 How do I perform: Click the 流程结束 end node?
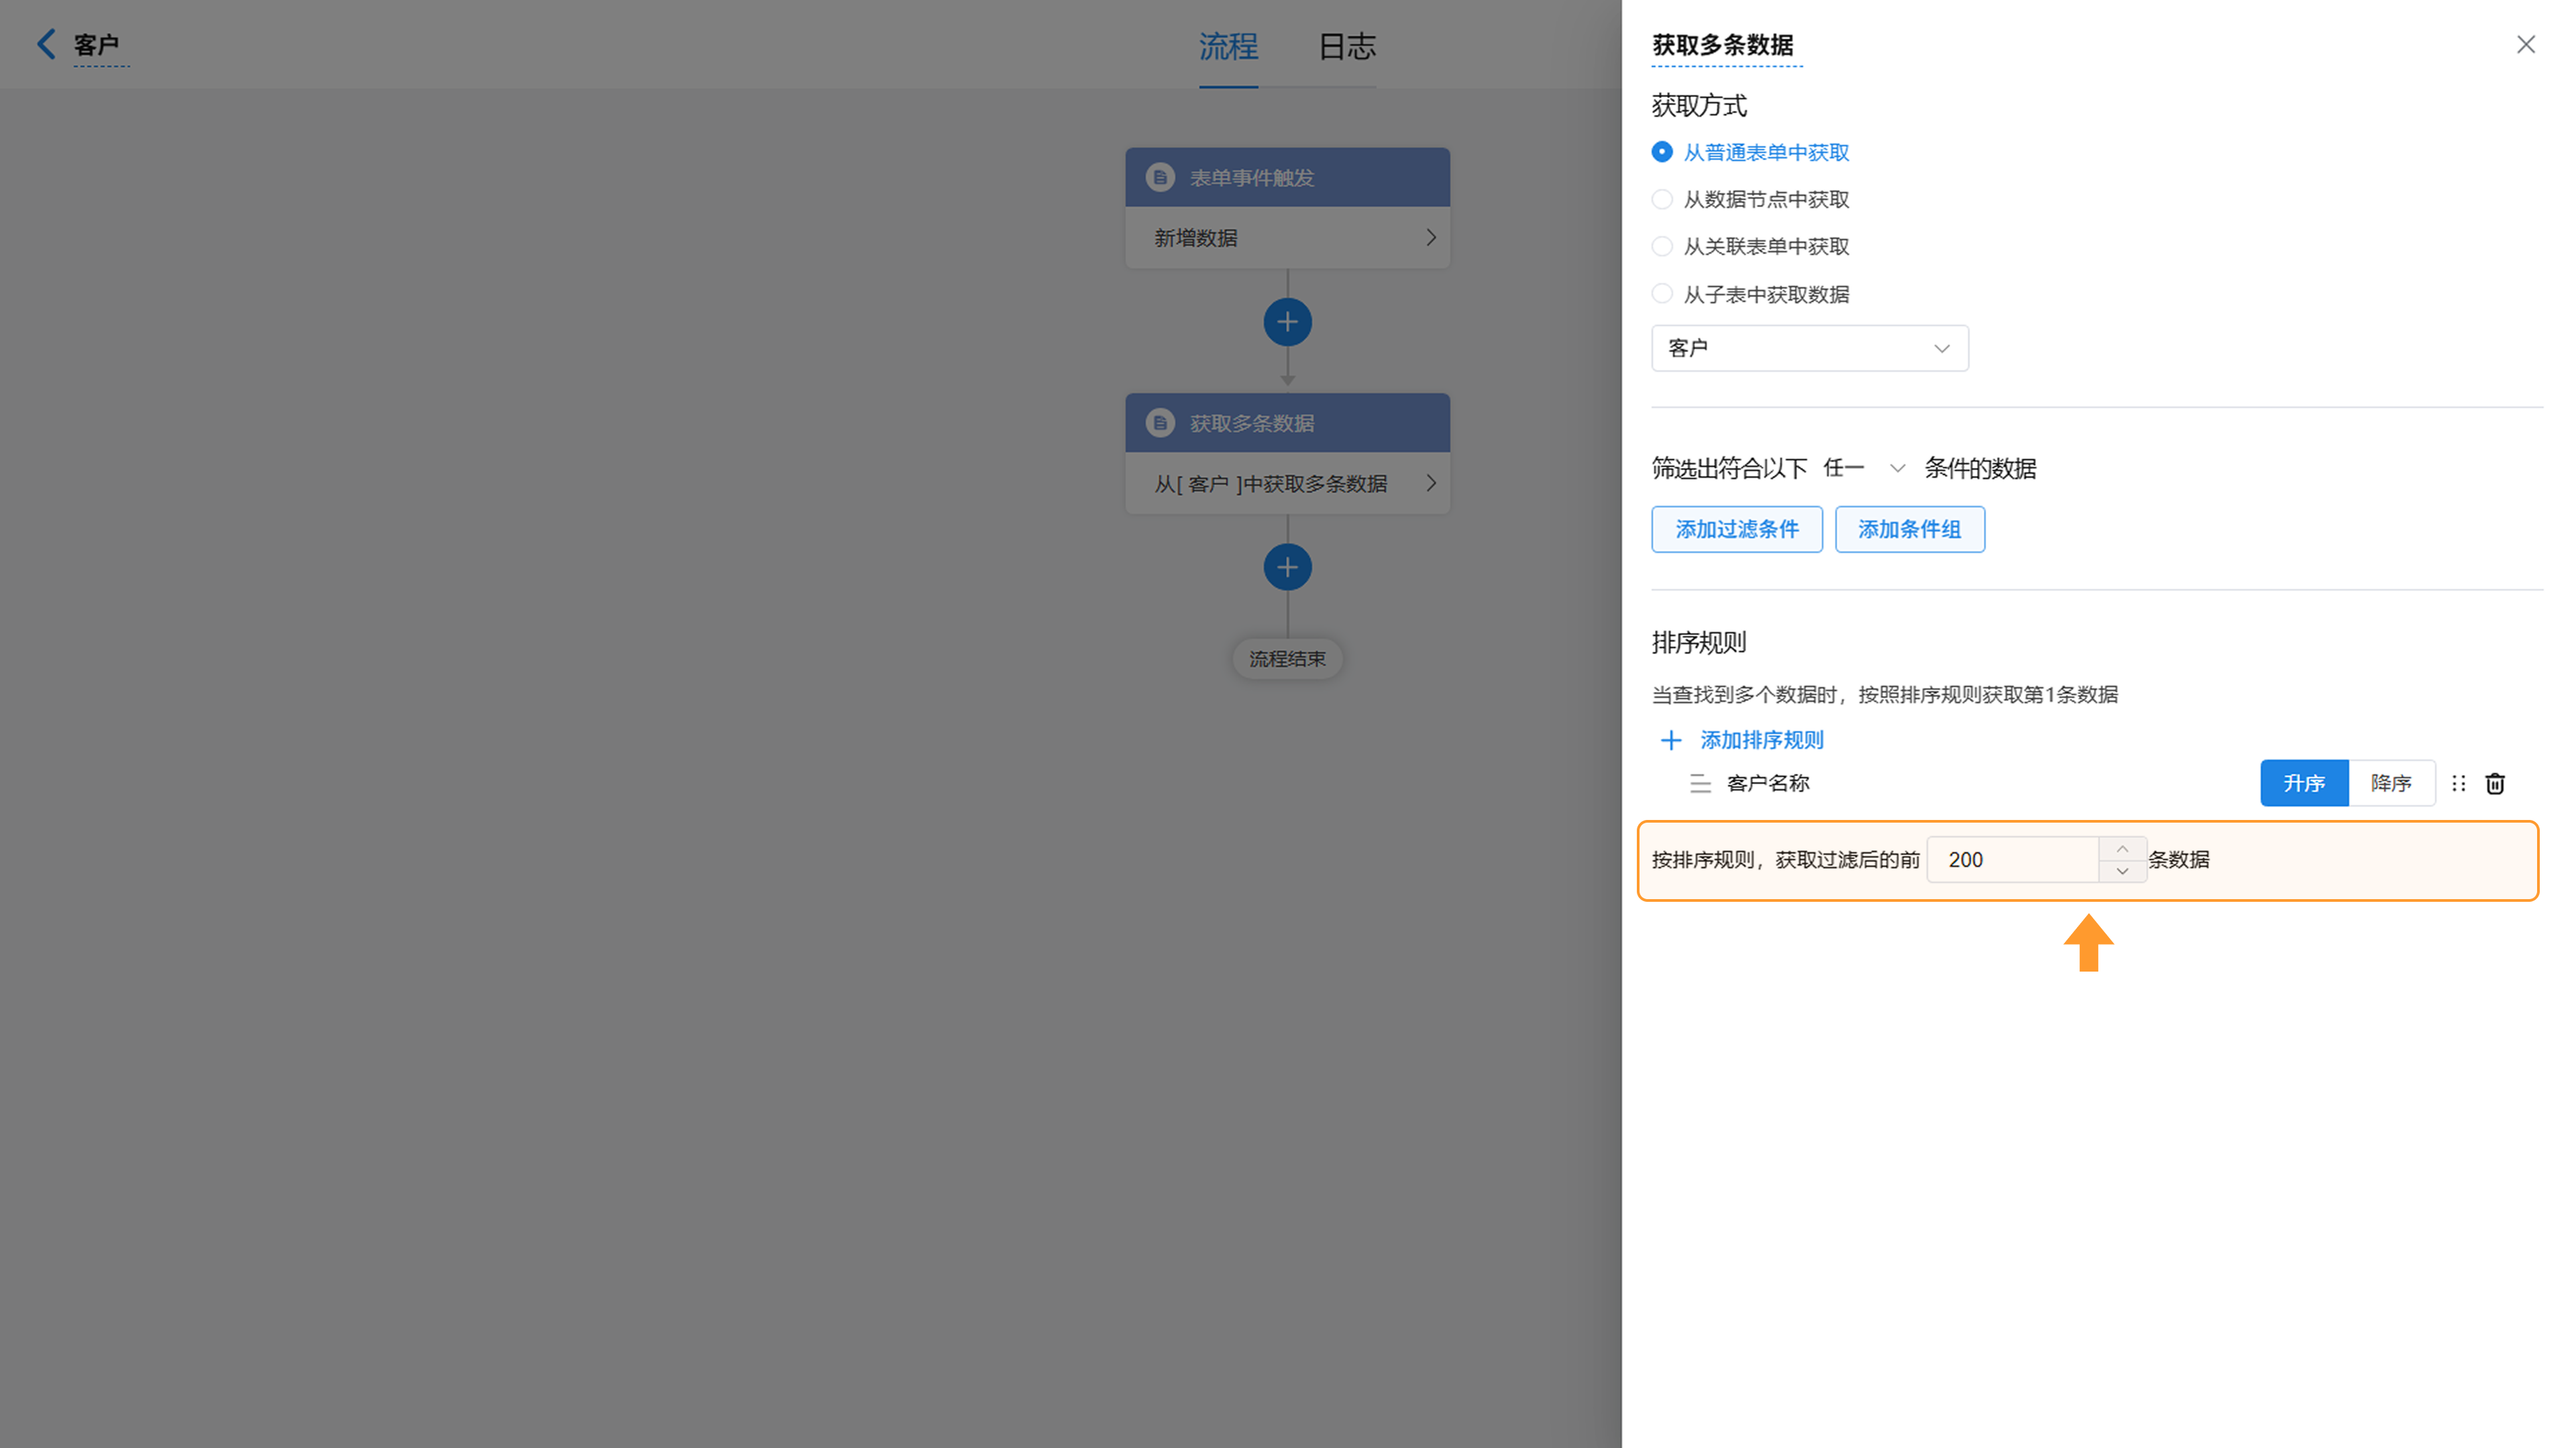pos(1287,659)
